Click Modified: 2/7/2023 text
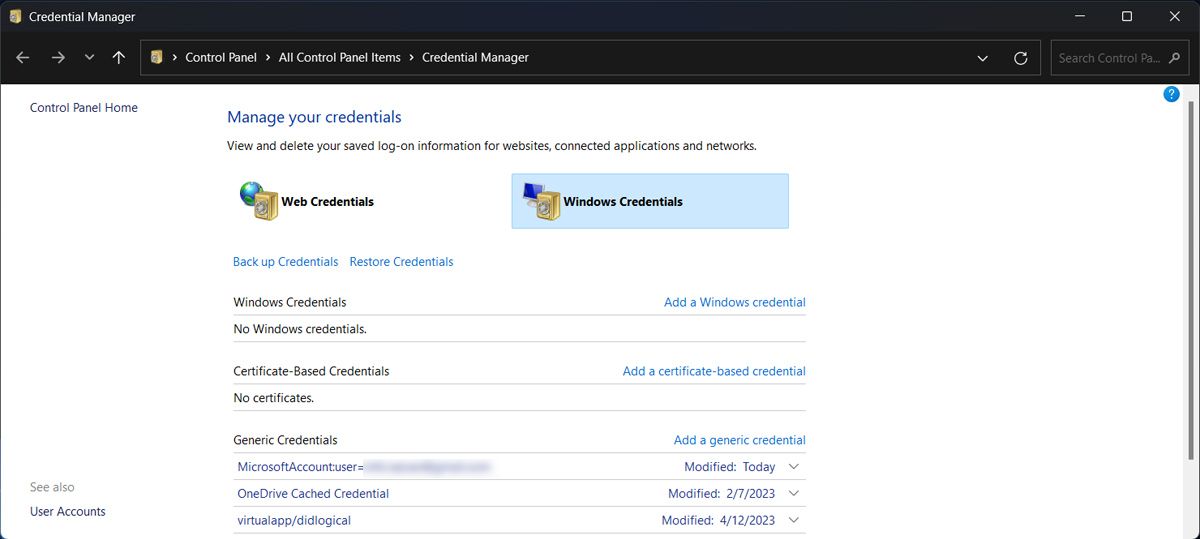Image resolution: width=1200 pixels, height=539 pixels. click(722, 494)
